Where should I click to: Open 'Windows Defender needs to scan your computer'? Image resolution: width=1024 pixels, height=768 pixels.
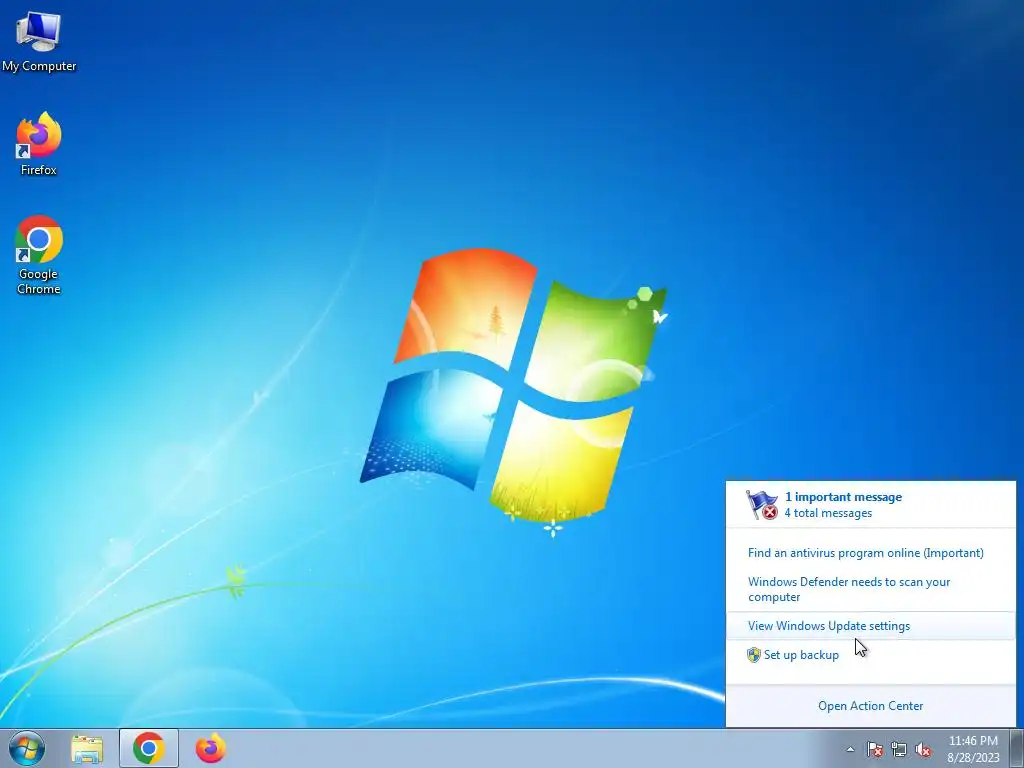849,589
